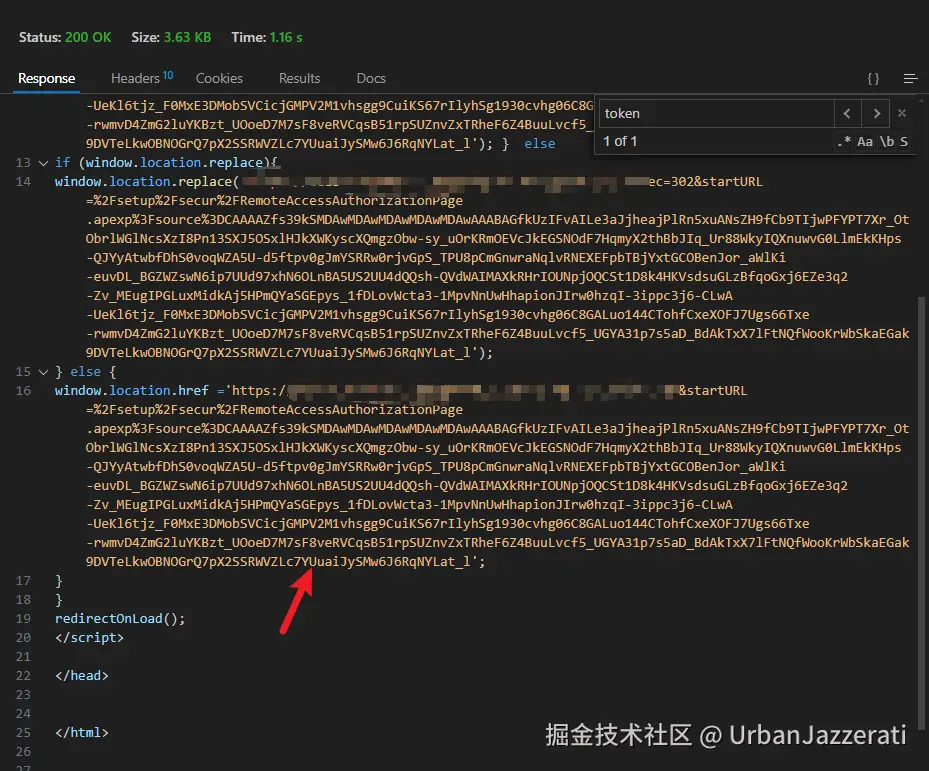Click the 1.16 s time value

point(286,37)
